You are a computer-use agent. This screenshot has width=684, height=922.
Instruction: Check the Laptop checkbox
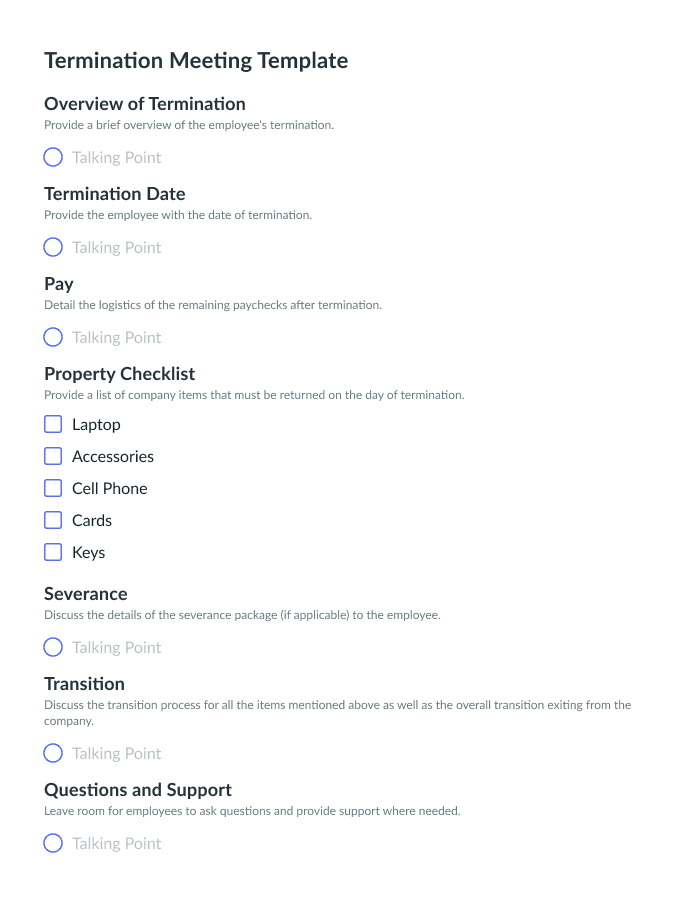click(x=53, y=424)
